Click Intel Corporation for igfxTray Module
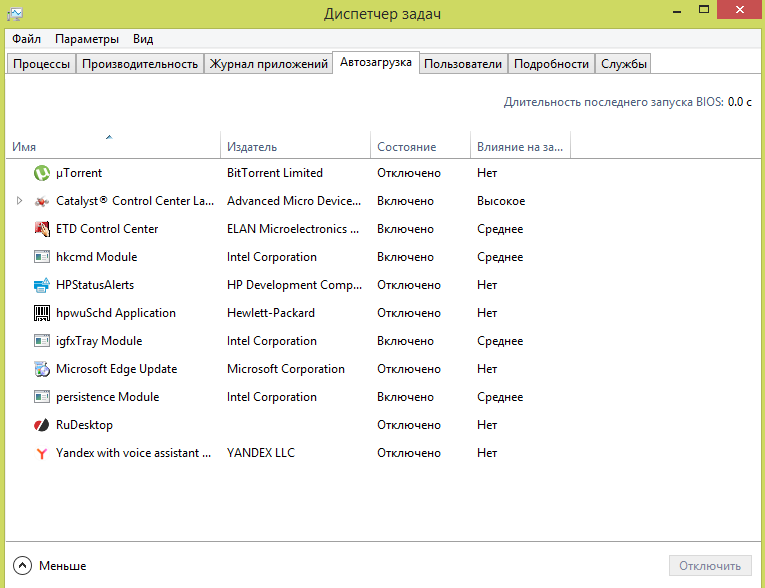The height and width of the screenshot is (588, 765). [272, 341]
